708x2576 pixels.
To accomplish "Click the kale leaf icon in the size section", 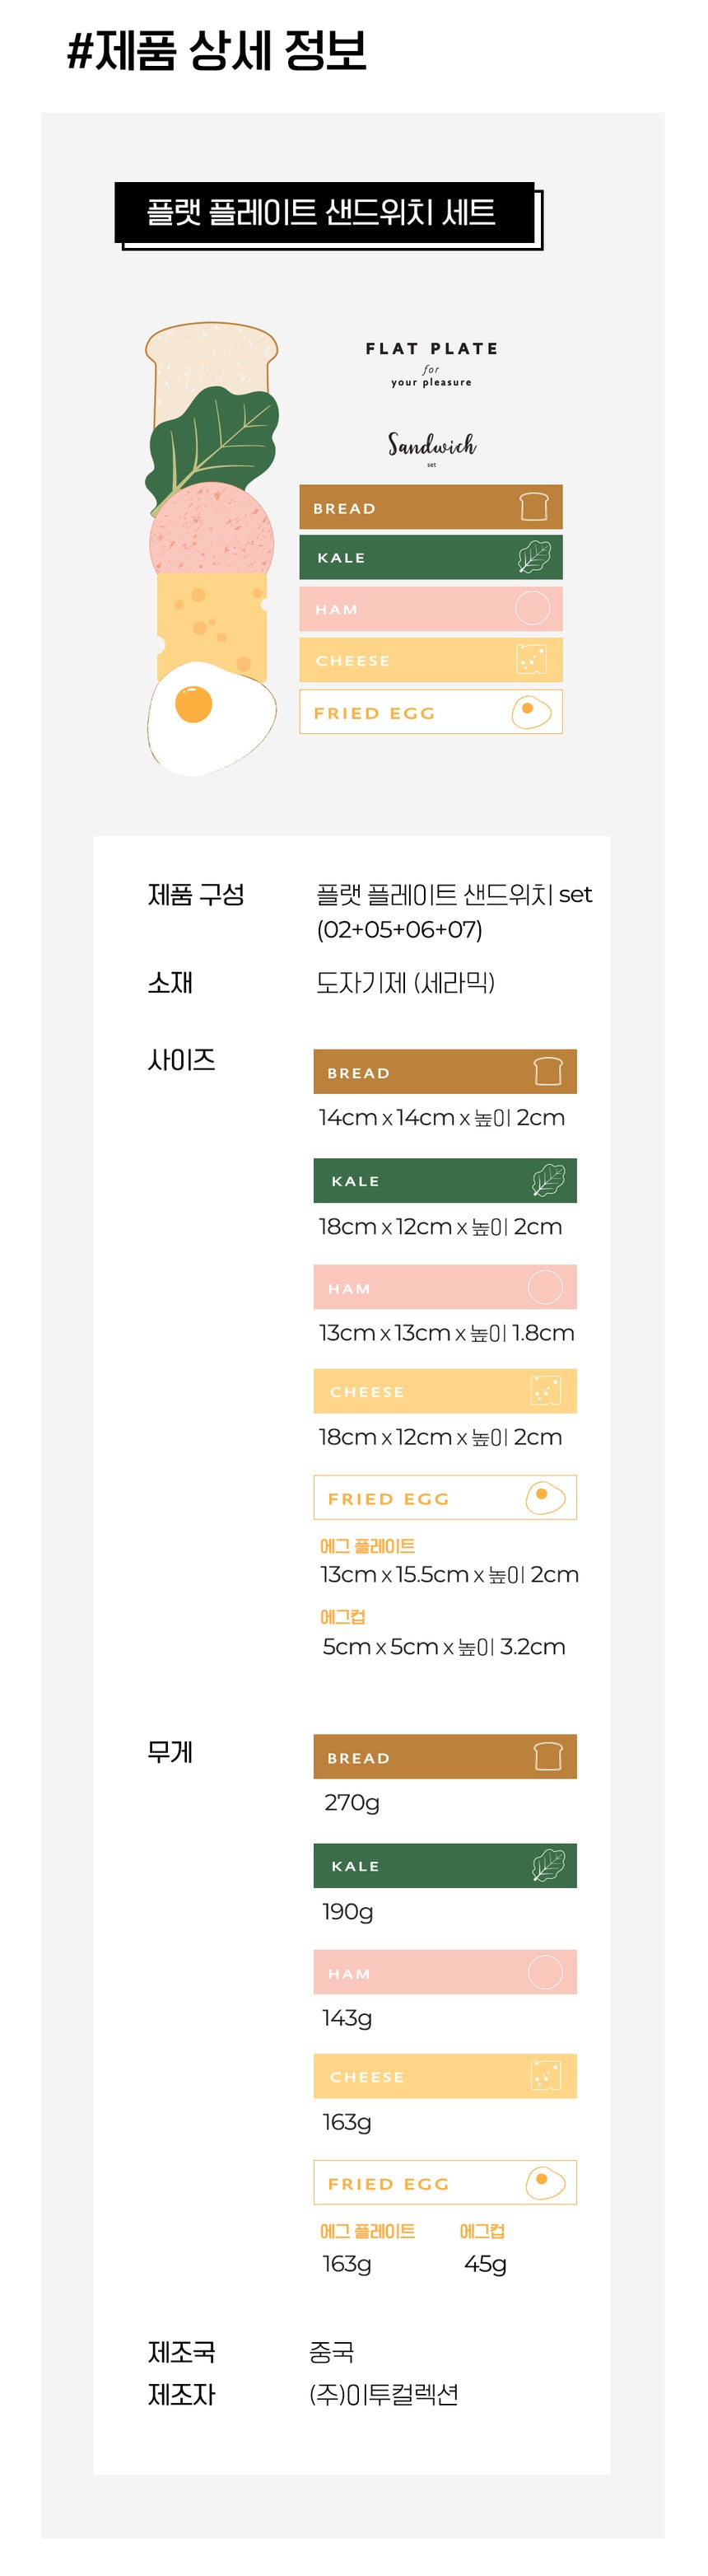I will coord(548,1180).
